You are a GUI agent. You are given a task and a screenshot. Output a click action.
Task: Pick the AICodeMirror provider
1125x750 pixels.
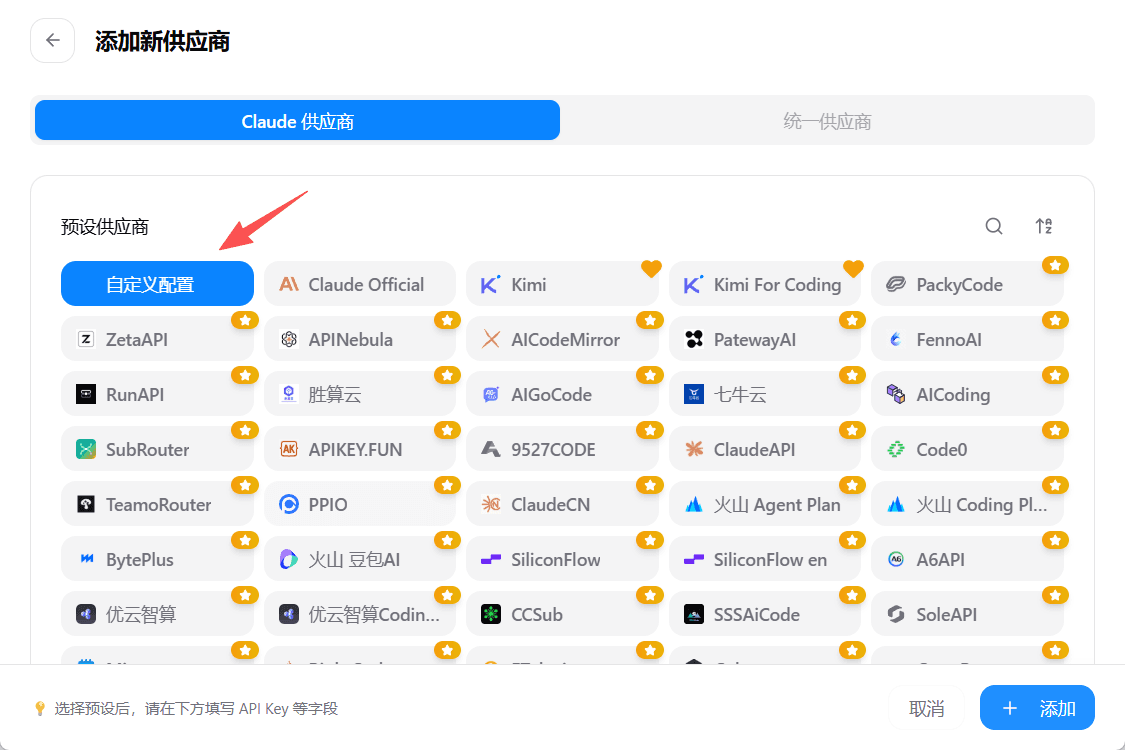[562, 339]
